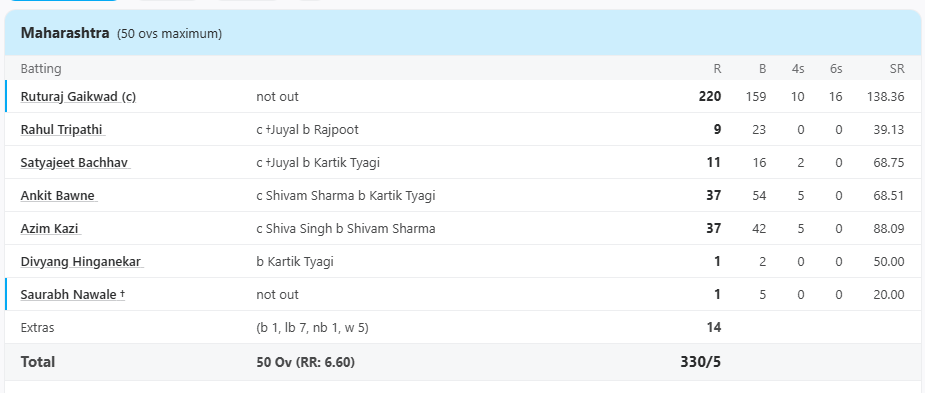Click the Batting column header
The image size is (925, 393).
click(x=41, y=68)
